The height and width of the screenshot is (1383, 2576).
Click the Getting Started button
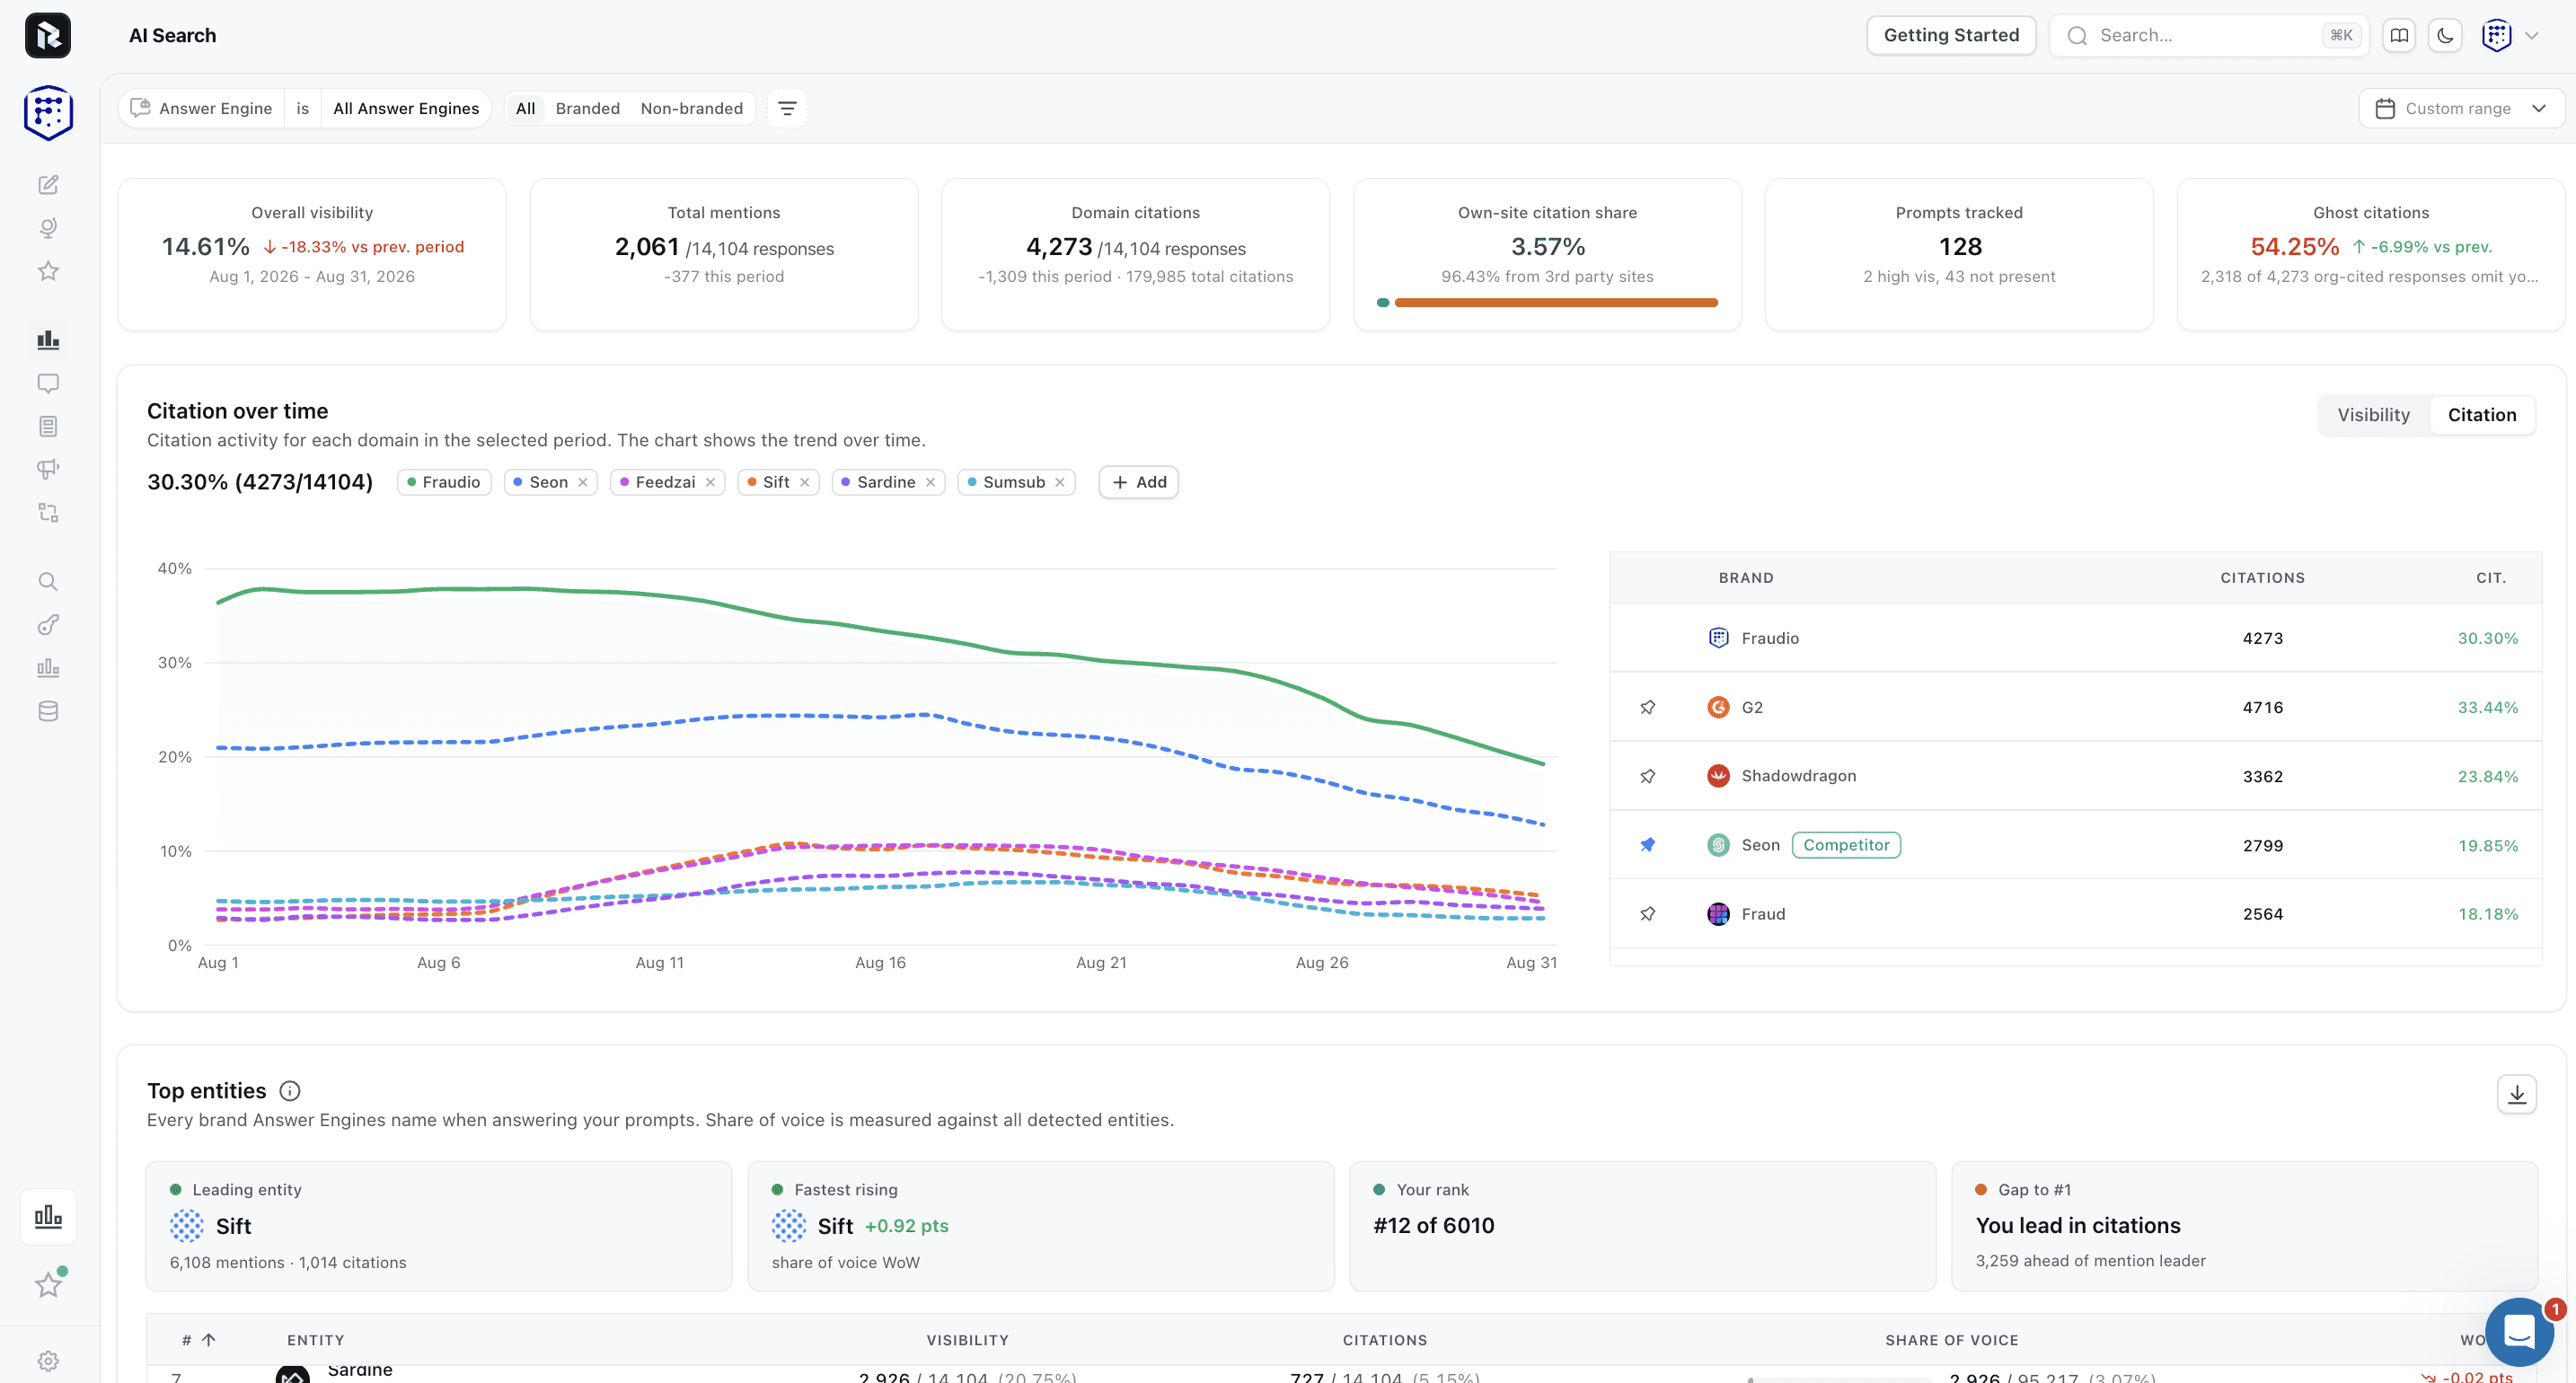coord(1951,36)
